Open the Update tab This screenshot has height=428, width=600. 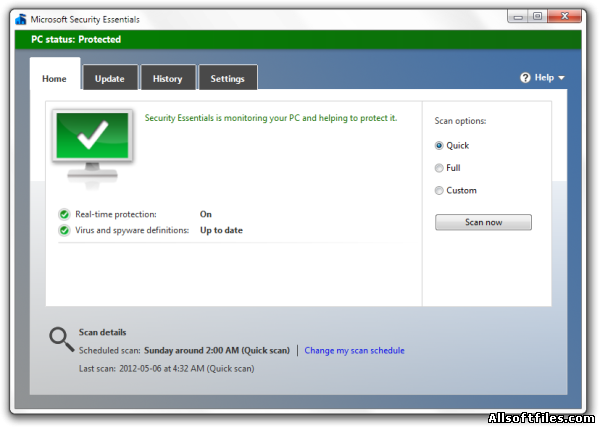click(110, 79)
